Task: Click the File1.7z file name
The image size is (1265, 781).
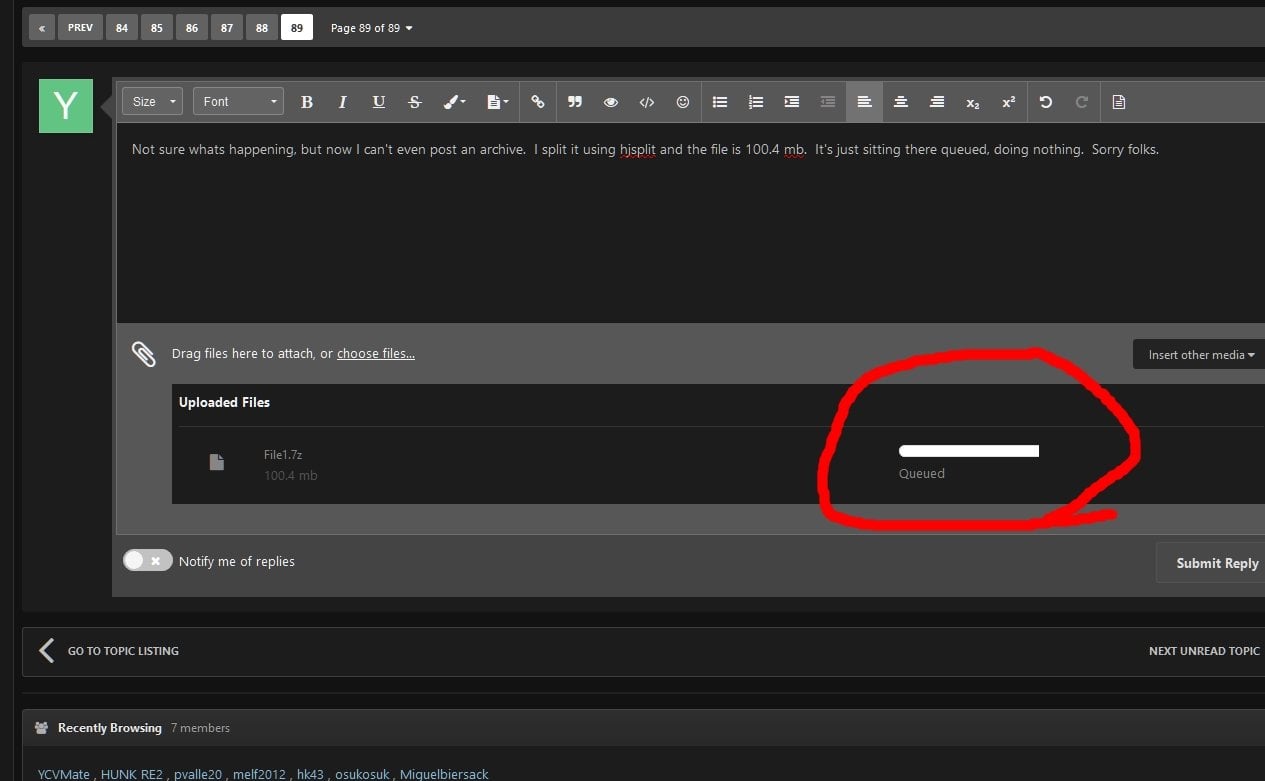Action: (x=283, y=455)
